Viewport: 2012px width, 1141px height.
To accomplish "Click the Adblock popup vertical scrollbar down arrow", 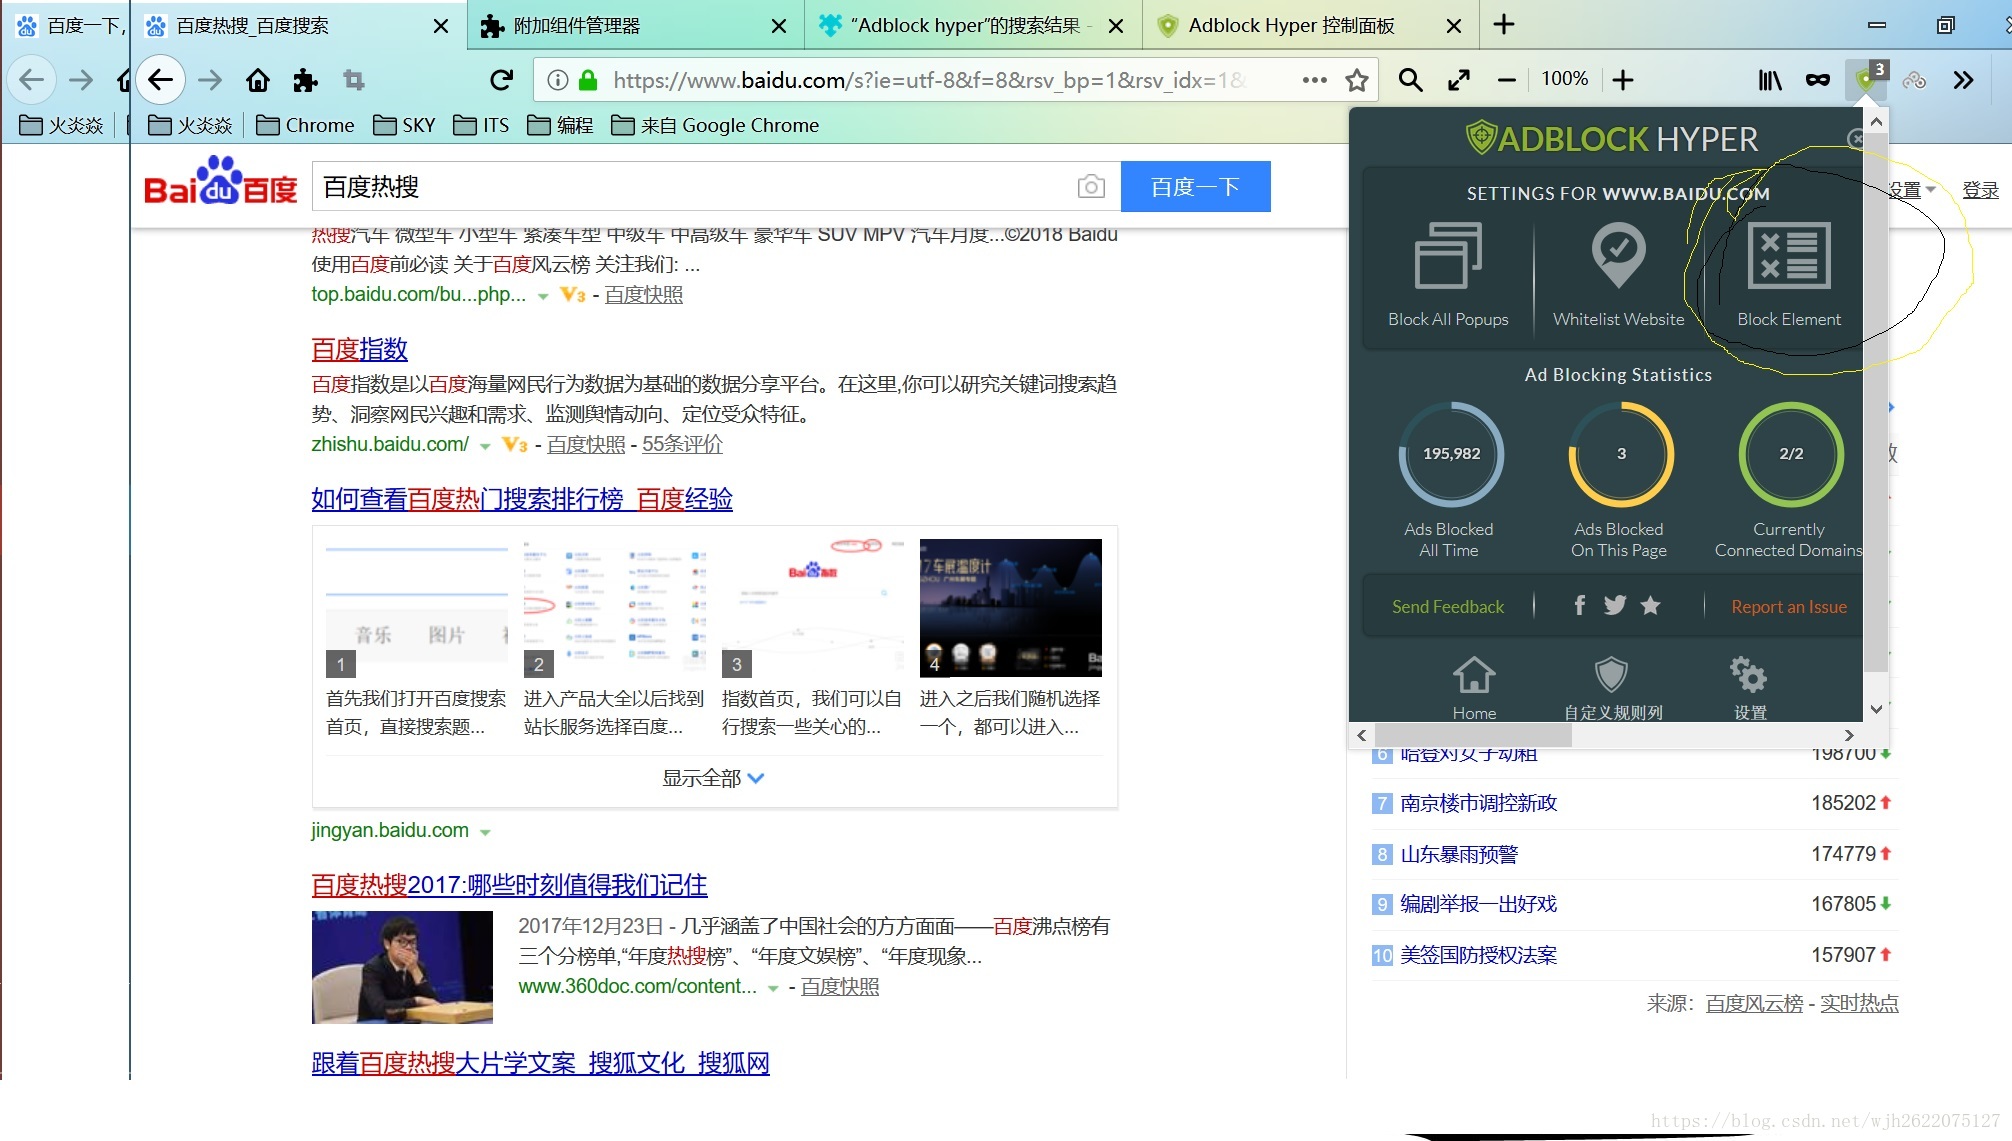I will [1876, 709].
